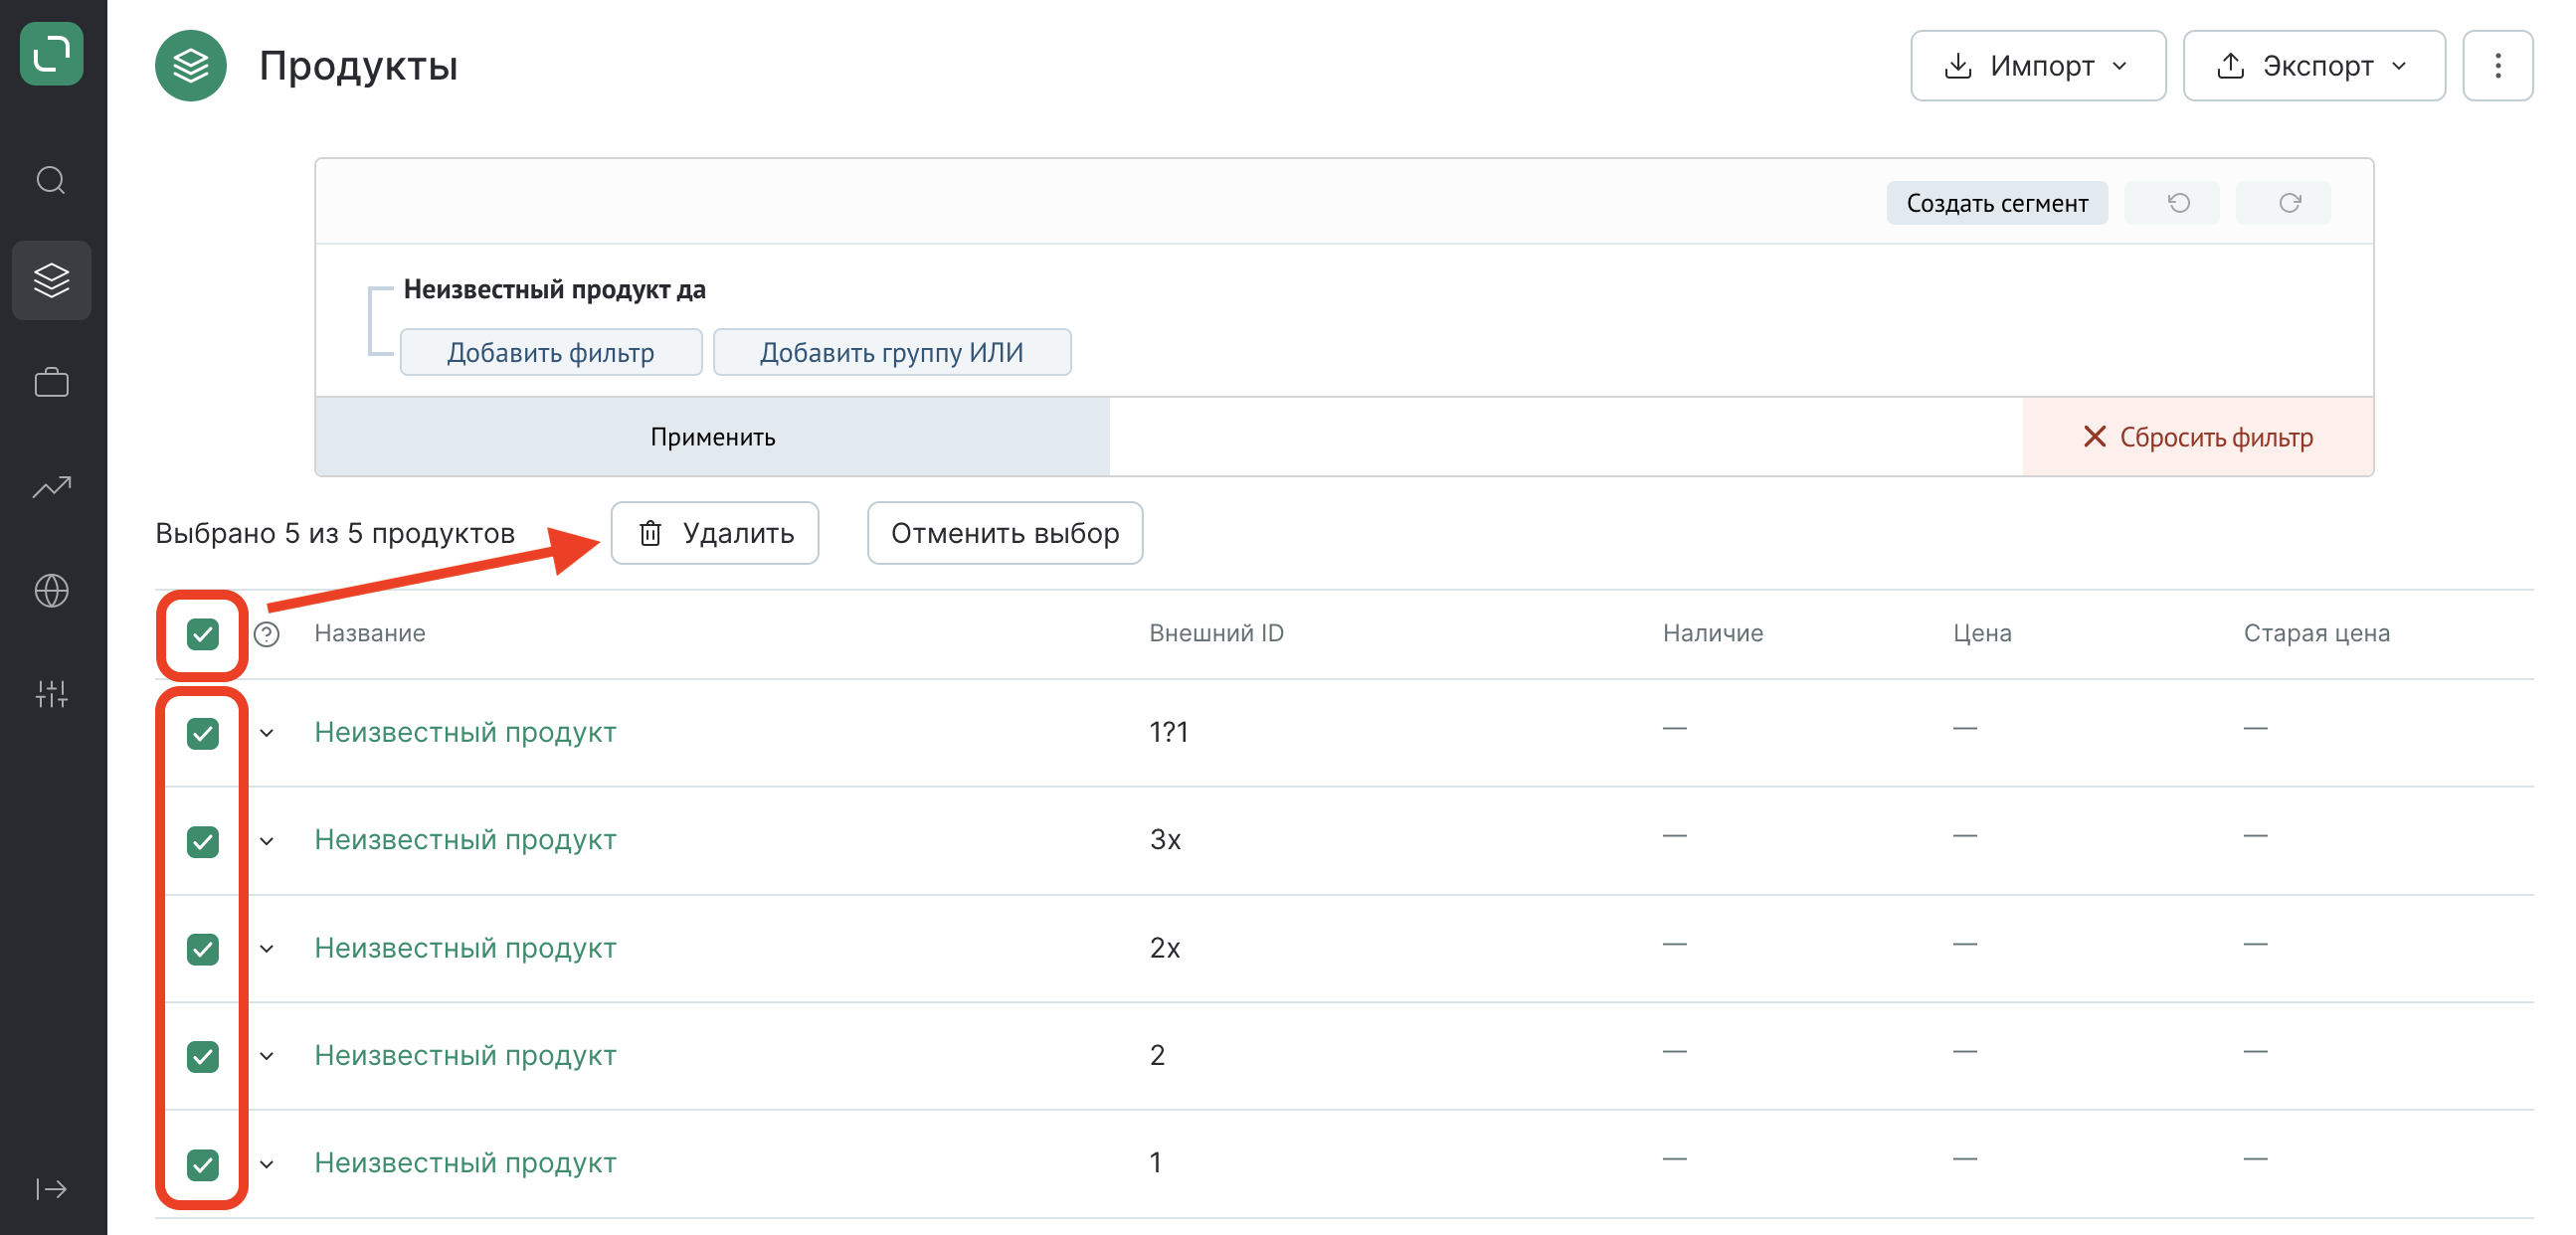Viewport: 2576px width, 1235px height.
Task: Click the Название column header
Action: pos(370,633)
